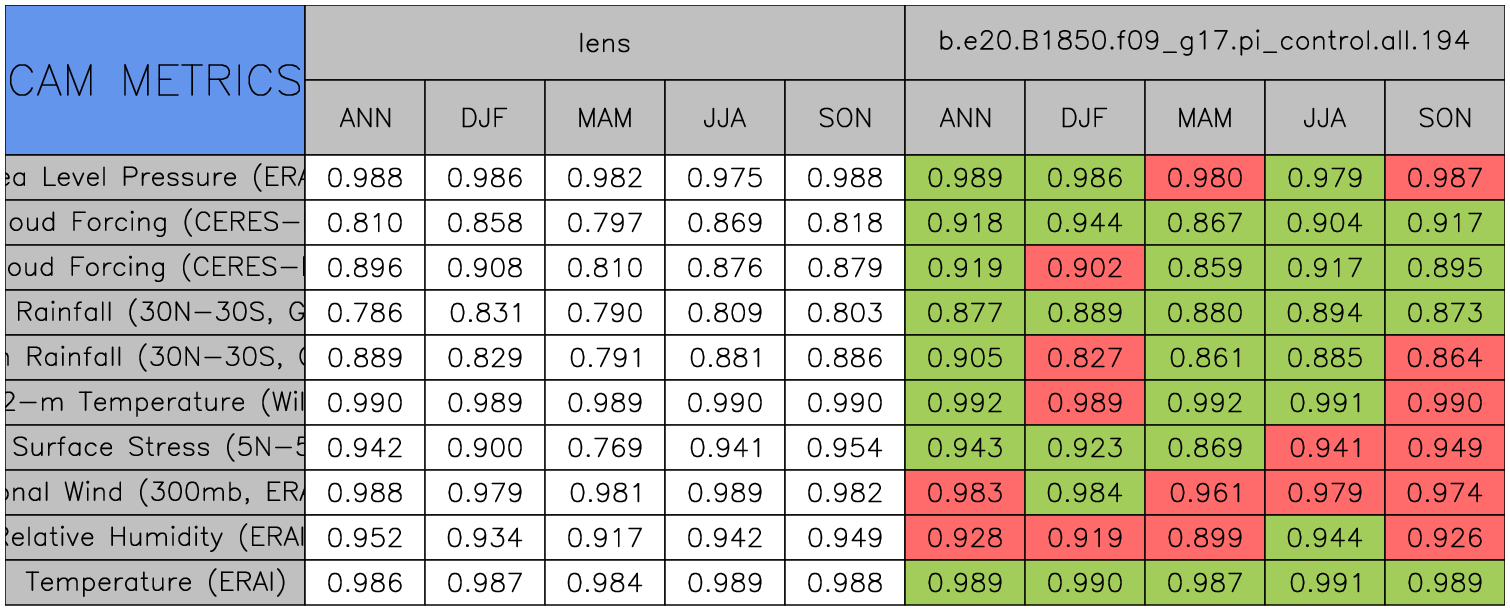Click the red cell showing 0.980

coord(1204,178)
